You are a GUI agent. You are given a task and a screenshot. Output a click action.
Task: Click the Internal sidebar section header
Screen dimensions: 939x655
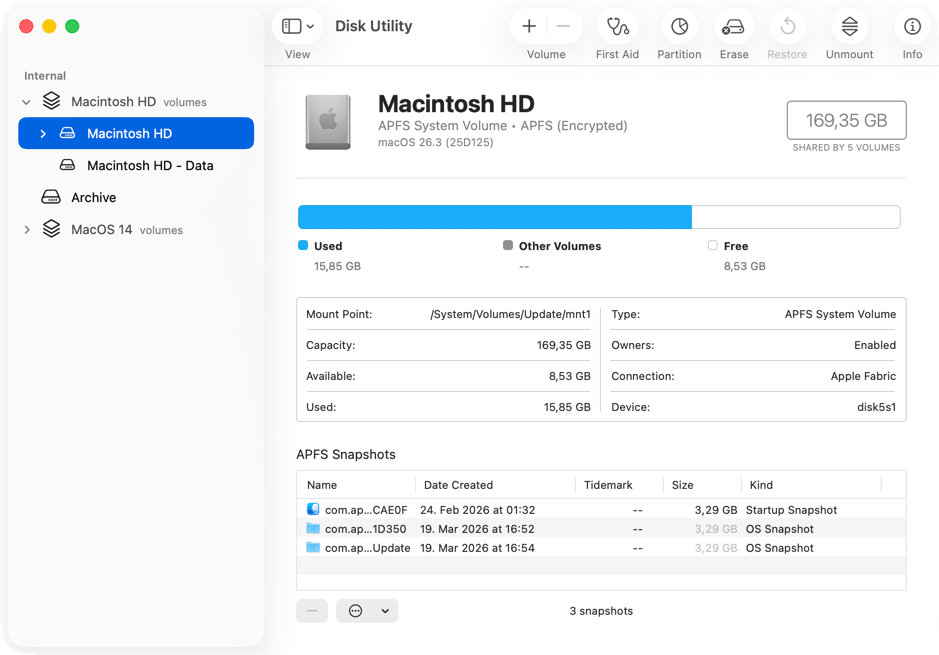tap(45, 76)
